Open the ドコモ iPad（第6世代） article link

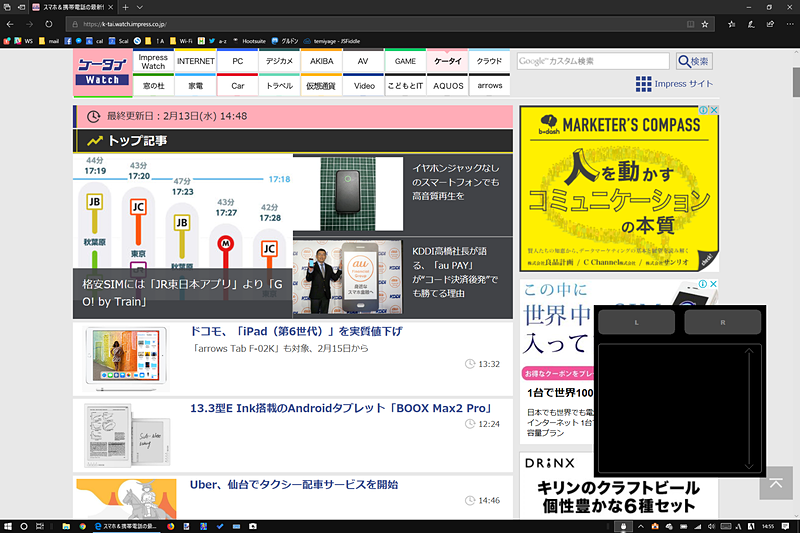296,332
